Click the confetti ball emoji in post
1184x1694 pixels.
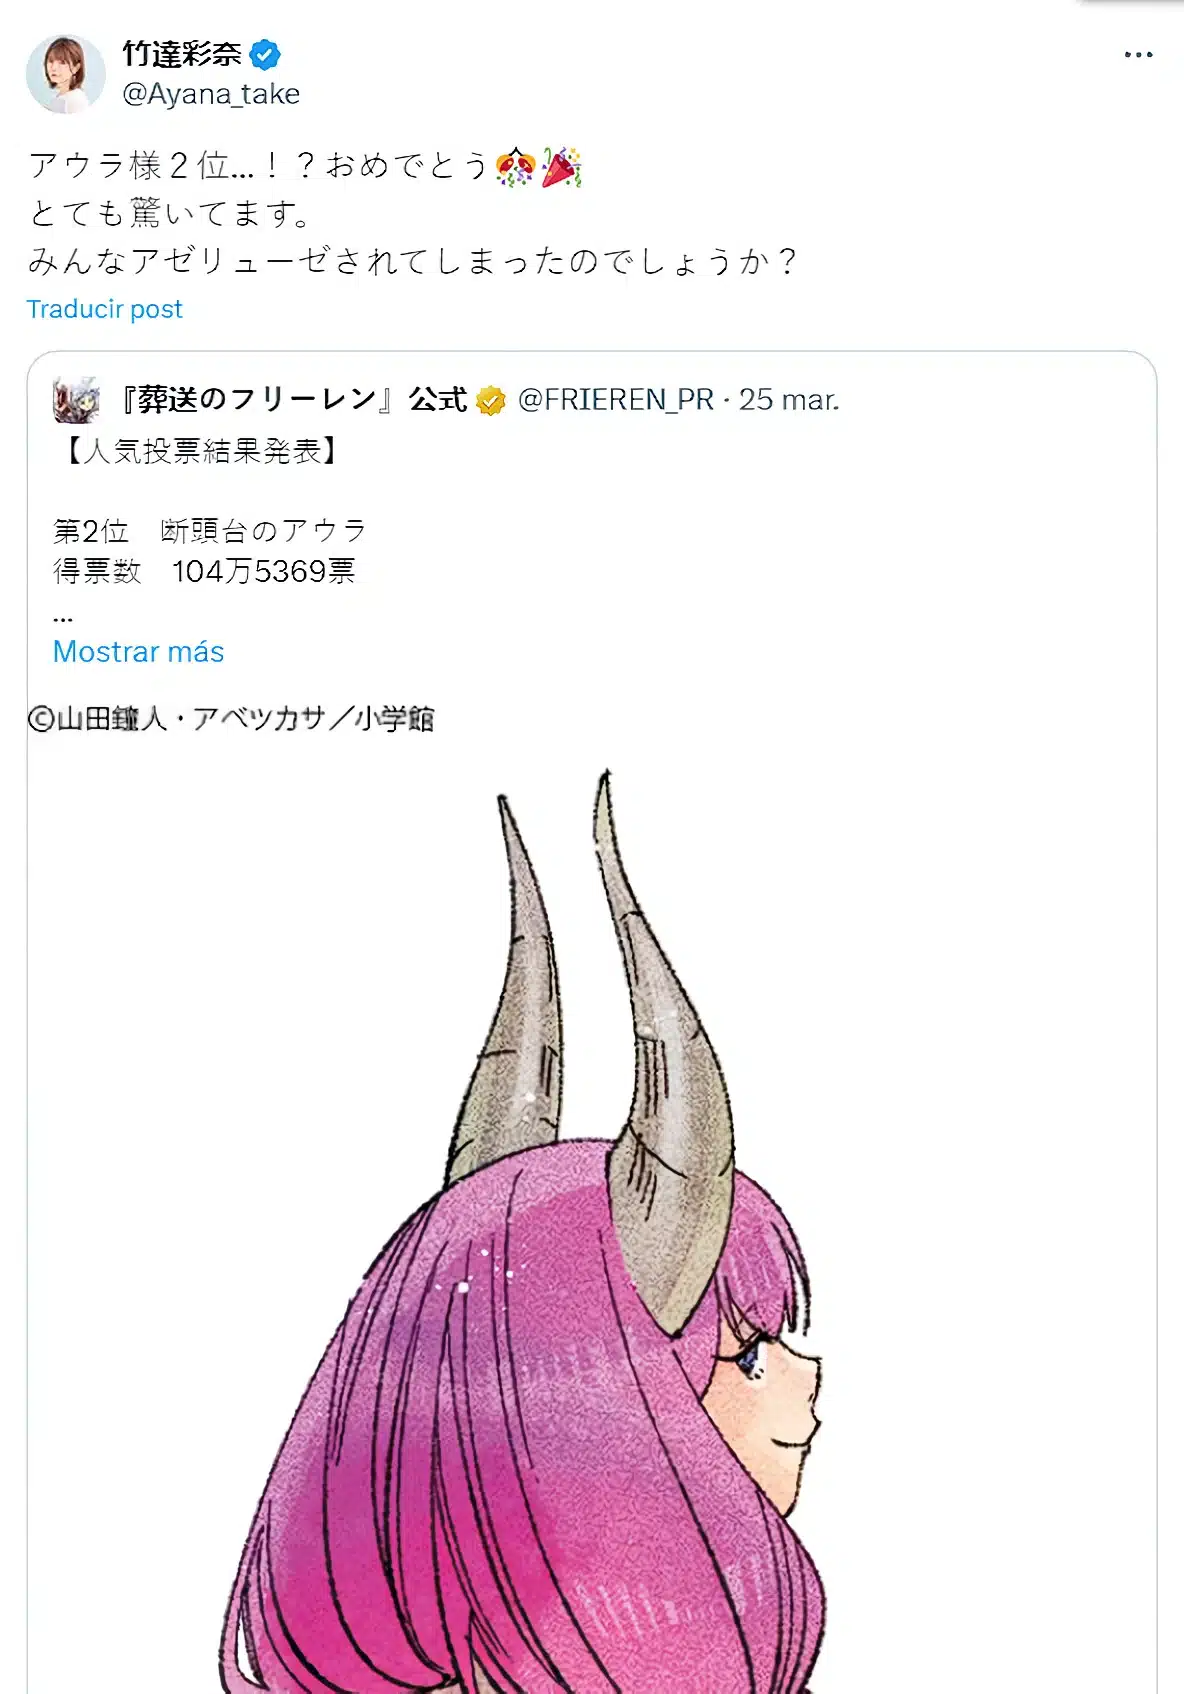click(x=516, y=166)
